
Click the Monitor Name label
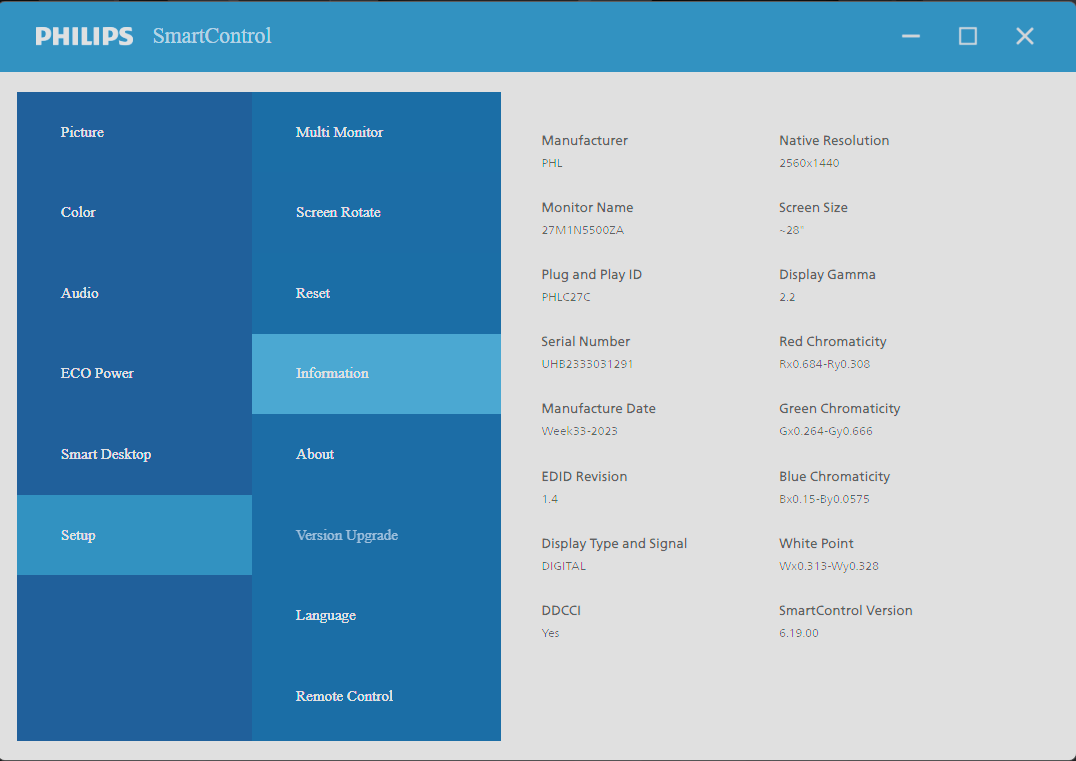click(x=587, y=208)
